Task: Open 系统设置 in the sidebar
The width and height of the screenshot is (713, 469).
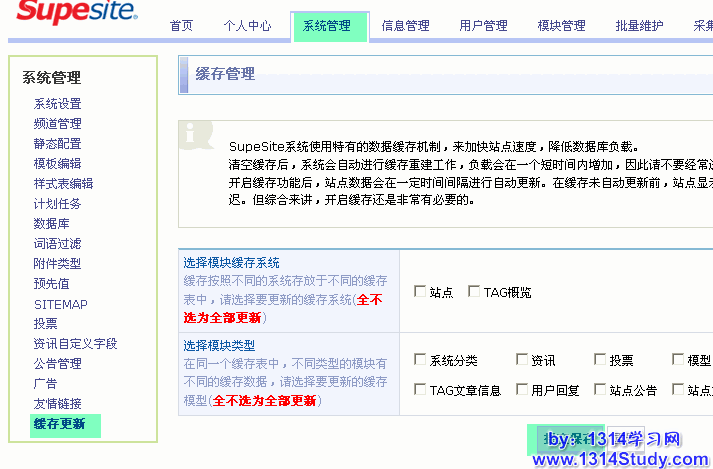Action: click(57, 104)
